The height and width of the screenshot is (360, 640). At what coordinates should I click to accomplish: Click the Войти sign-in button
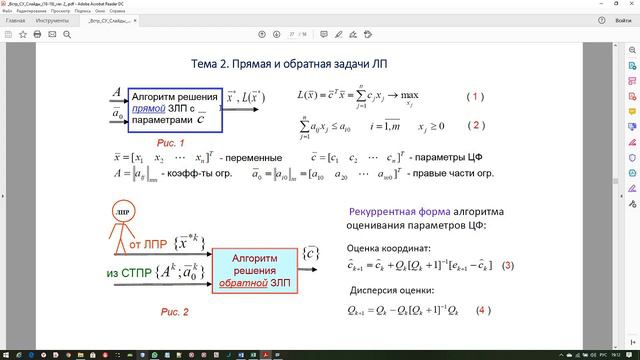[x=623, y=20]
